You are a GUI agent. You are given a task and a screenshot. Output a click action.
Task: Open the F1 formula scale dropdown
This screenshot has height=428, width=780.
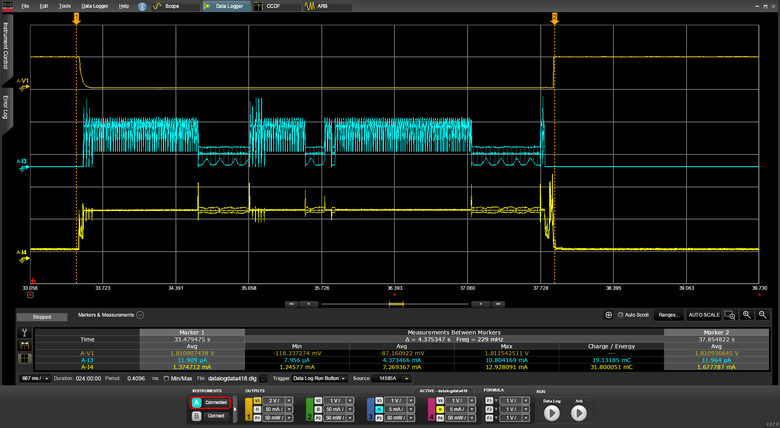(526, 401)
